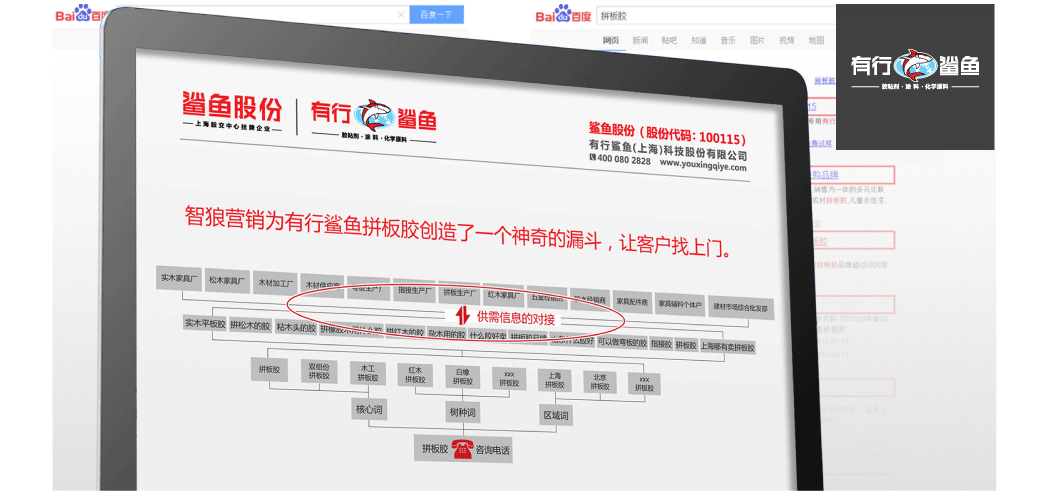This screenshot has height=496, width=1048.
Task: Switch to the 视频 tab
Action: coord(787,40)
